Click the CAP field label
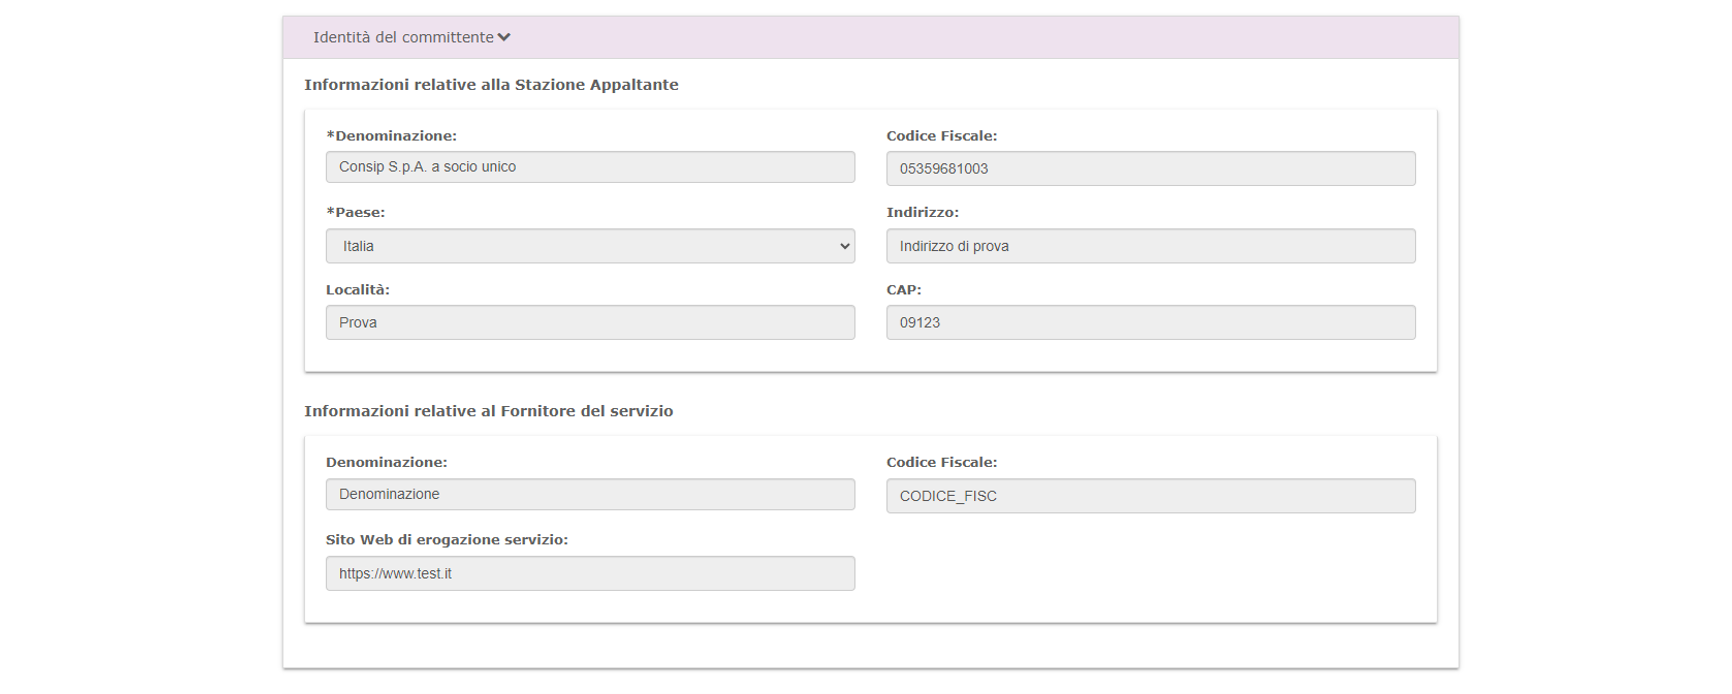1732x694 pixels. pyautogui.click(x=903, y=290)
